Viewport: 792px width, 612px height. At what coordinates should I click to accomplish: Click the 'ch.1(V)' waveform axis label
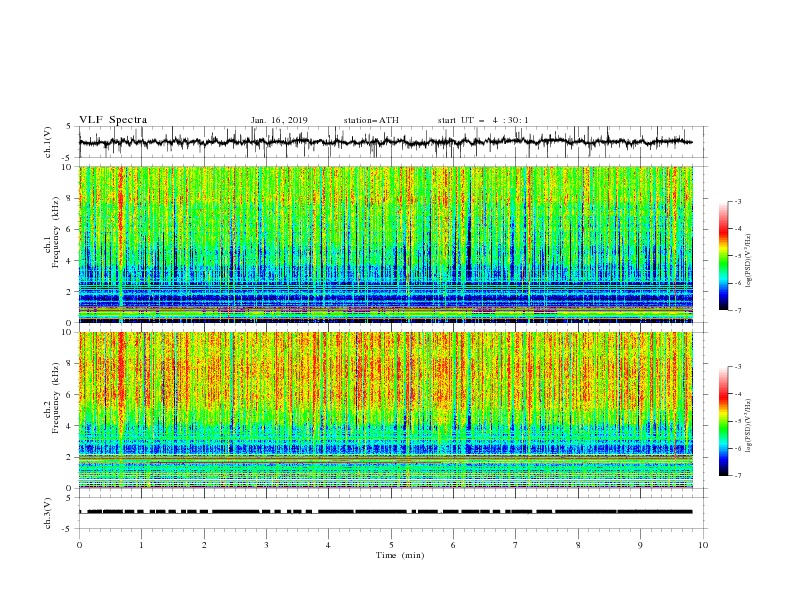pos(48,142)
